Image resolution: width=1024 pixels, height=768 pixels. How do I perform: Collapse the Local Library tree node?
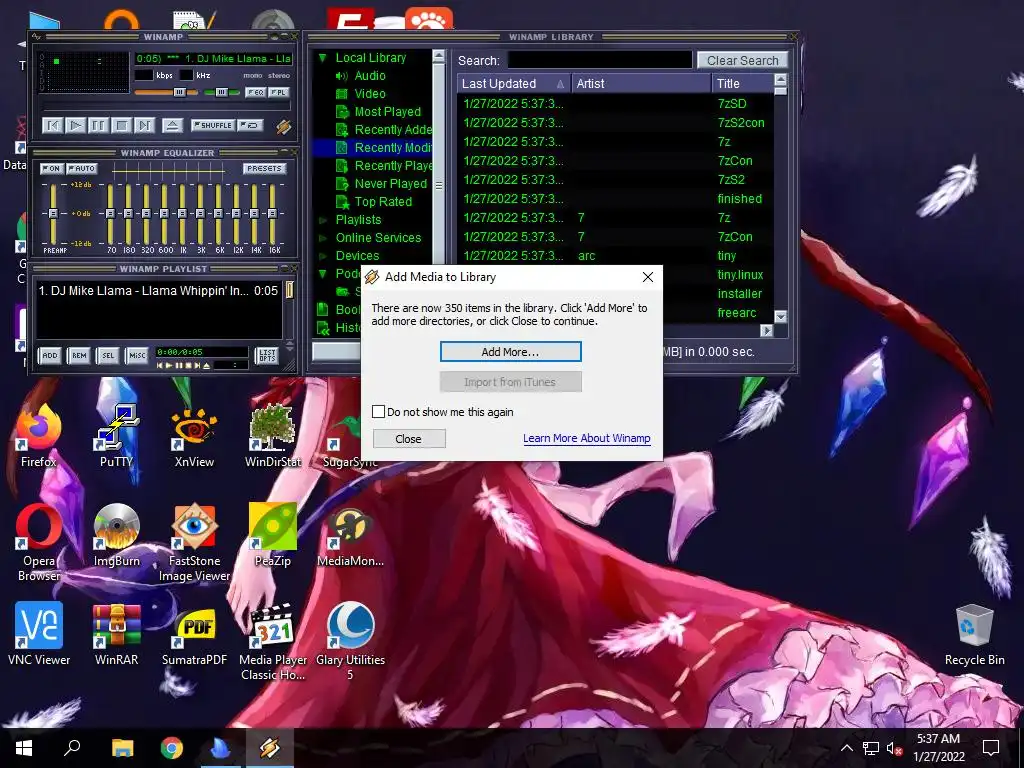point(322,58)
